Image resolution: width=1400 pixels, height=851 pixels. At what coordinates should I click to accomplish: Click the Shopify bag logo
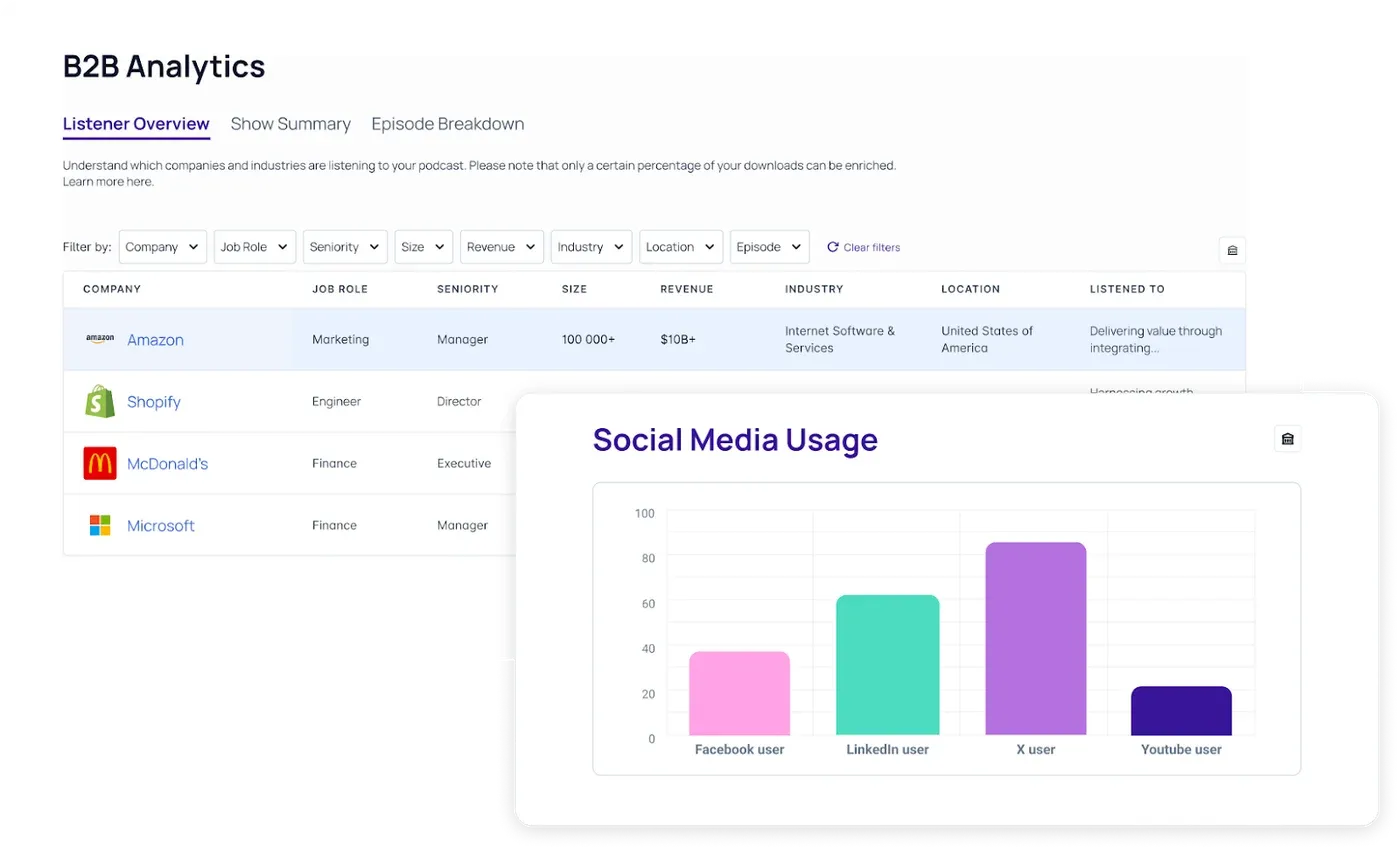[100, 401]
